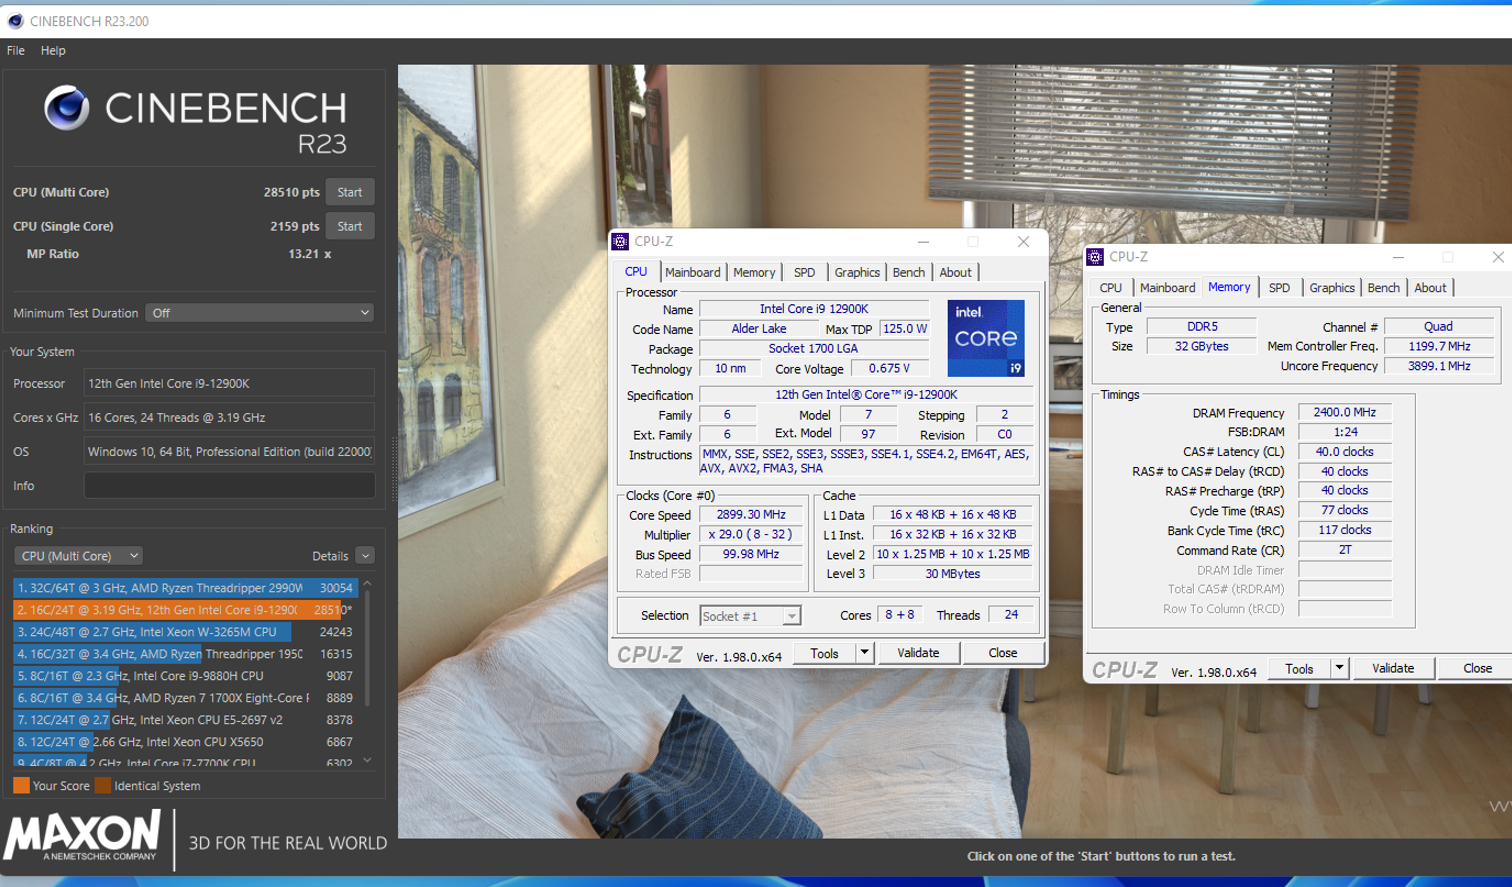Switch to Graphics tab in CPU-Z Memory window

point(1332,288)
